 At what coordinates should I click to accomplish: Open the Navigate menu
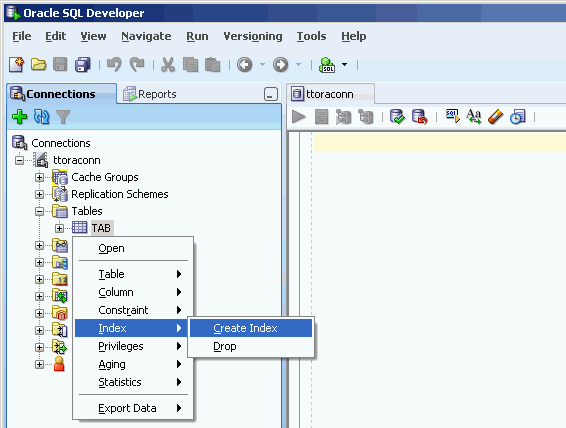pos(146,36)
